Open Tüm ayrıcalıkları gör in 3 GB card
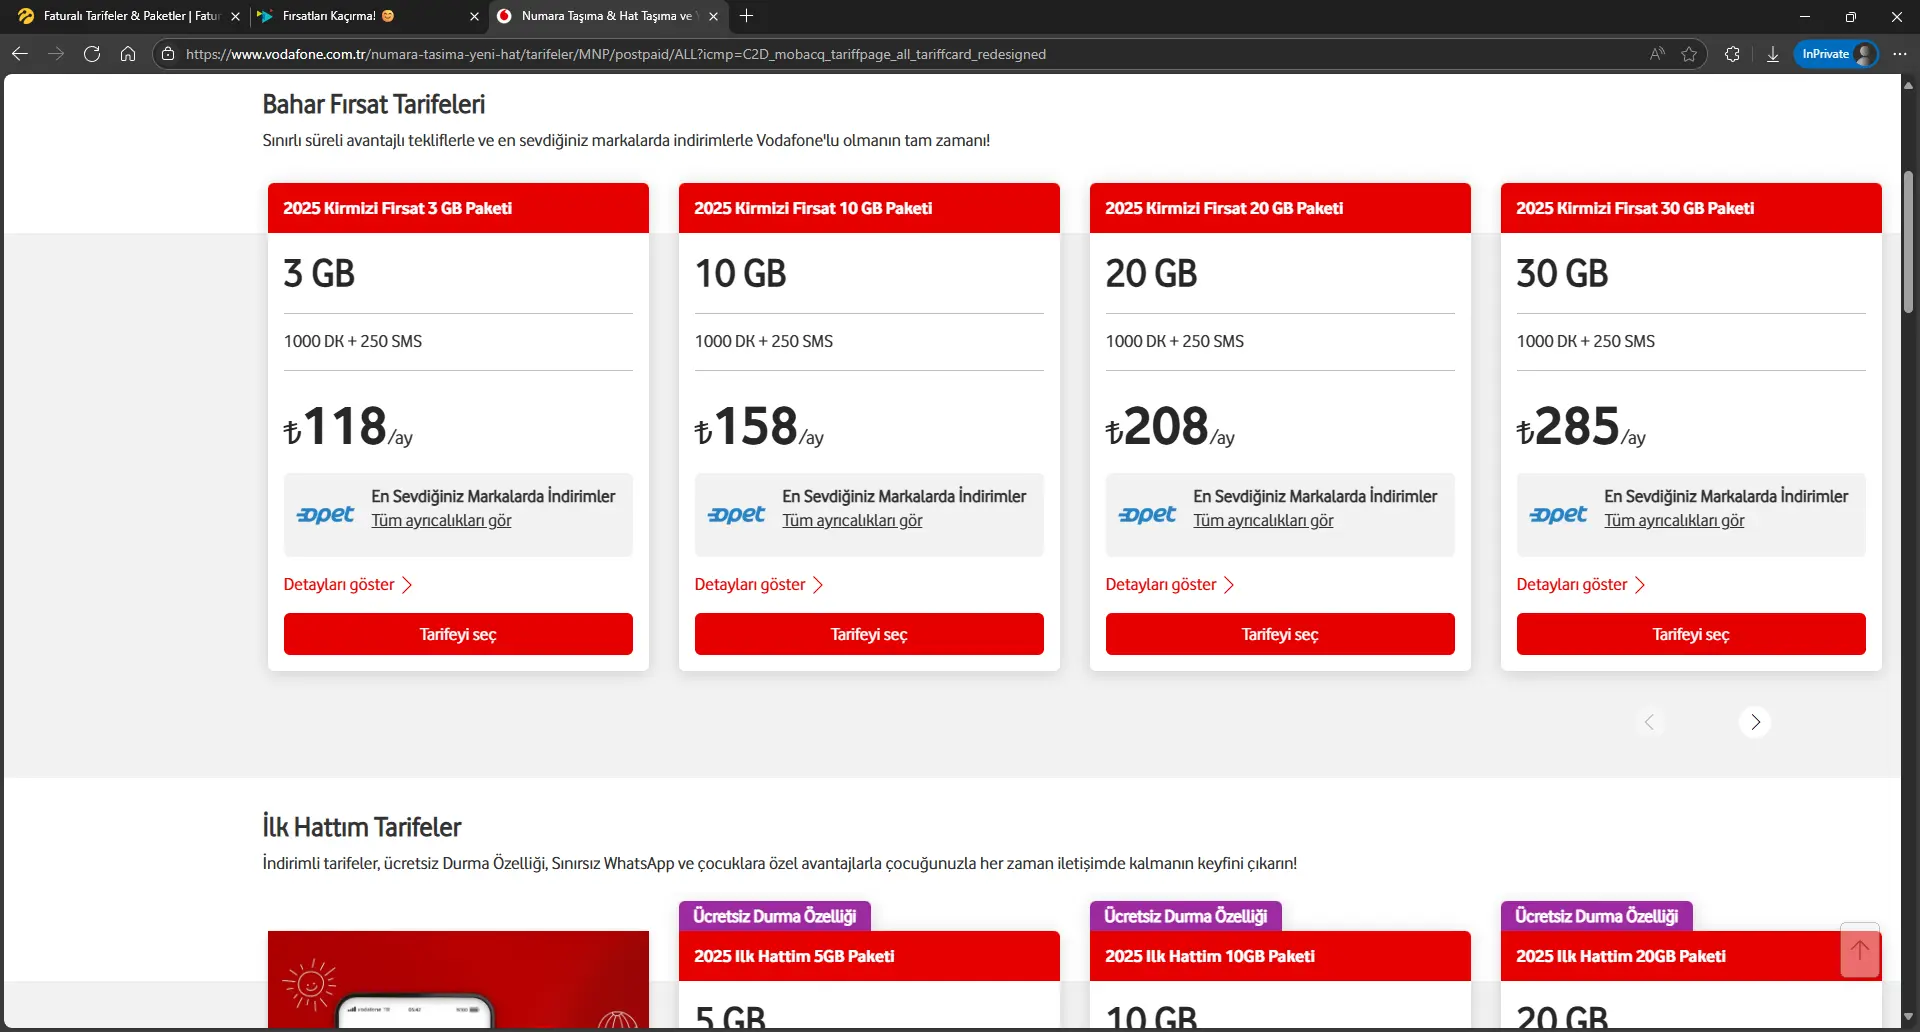The width and height of the screenshot is (1920, 1032). click(x=441, y=521)
